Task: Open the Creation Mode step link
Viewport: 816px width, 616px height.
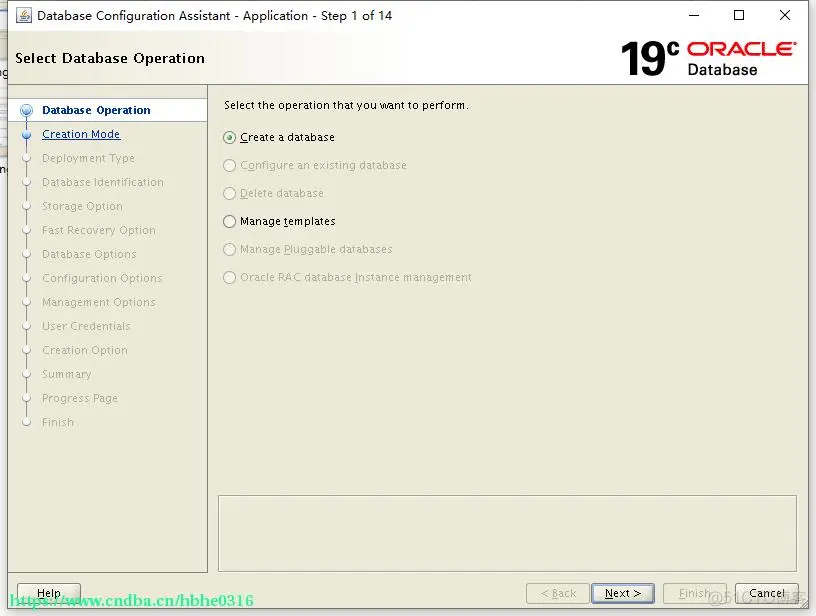Action: (x=81, y=134)
